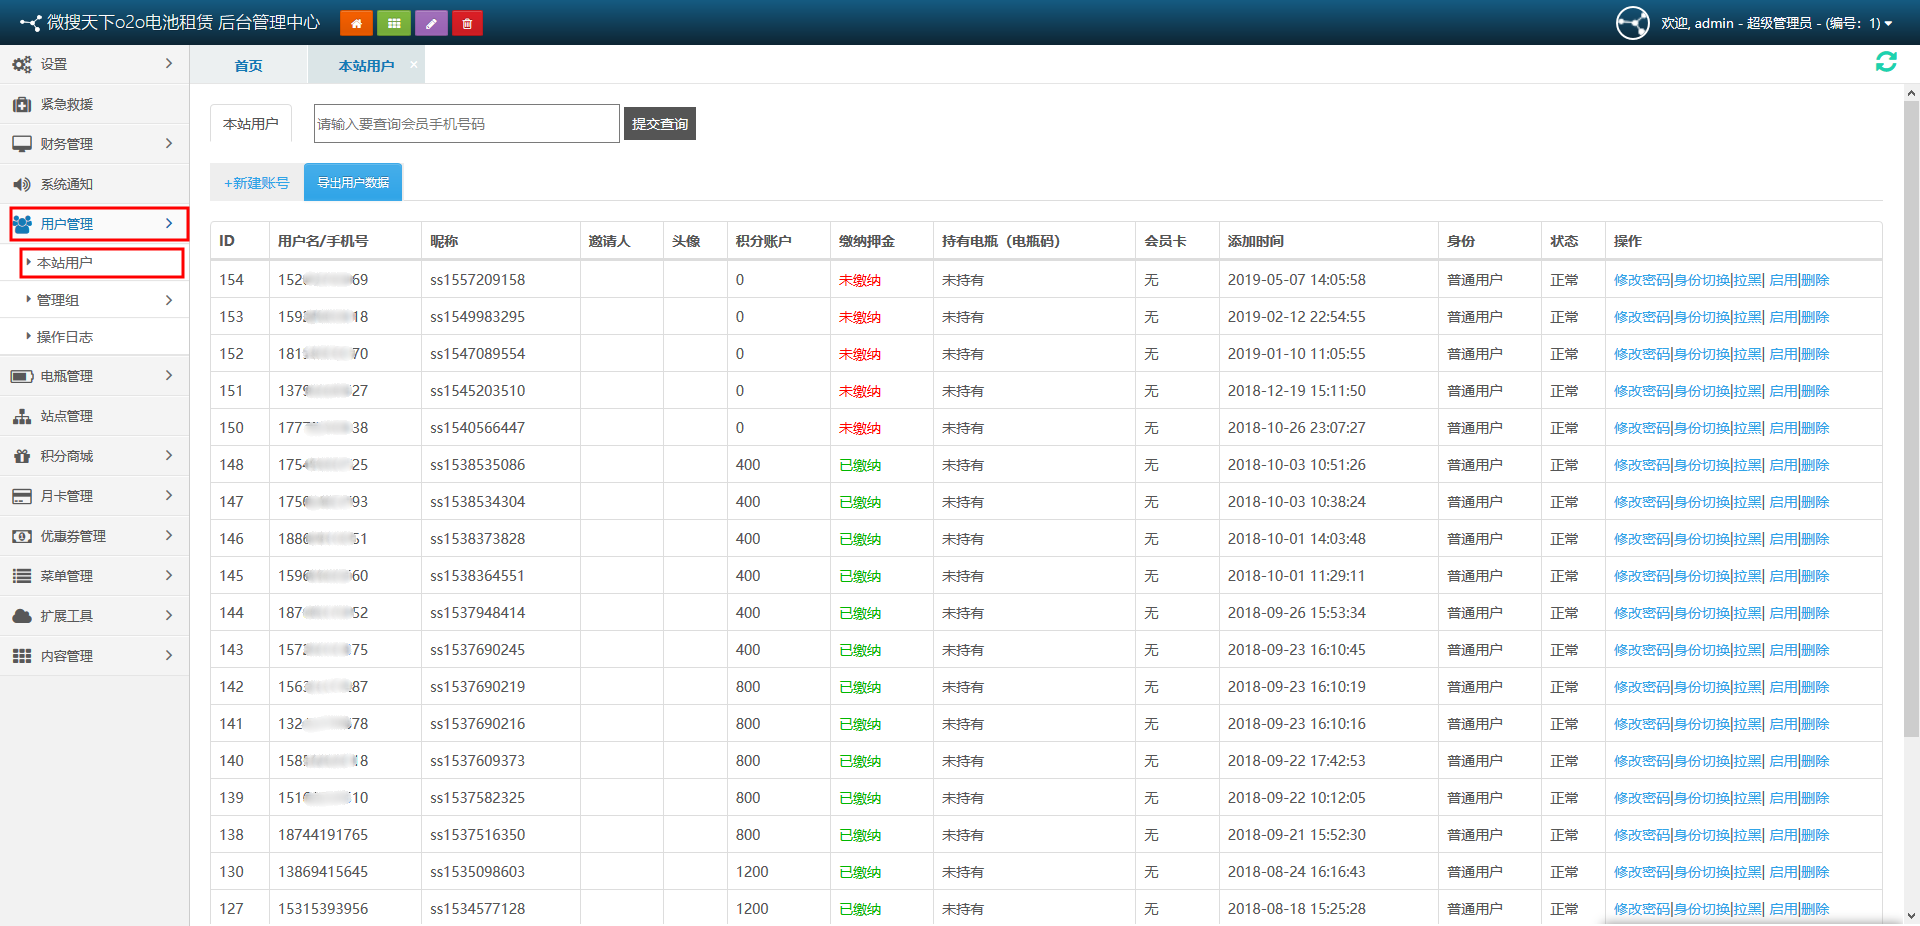Click the green refresh icon
This screenshot has width=1920, height=926.
coord(1886,62)
